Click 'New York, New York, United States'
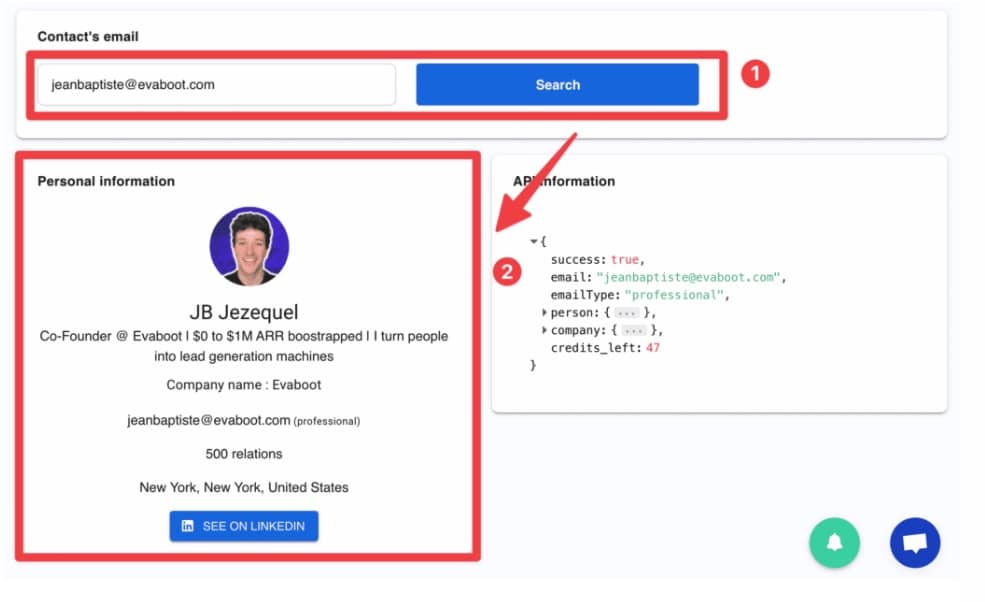985x602 pixels. coord(244,488)
